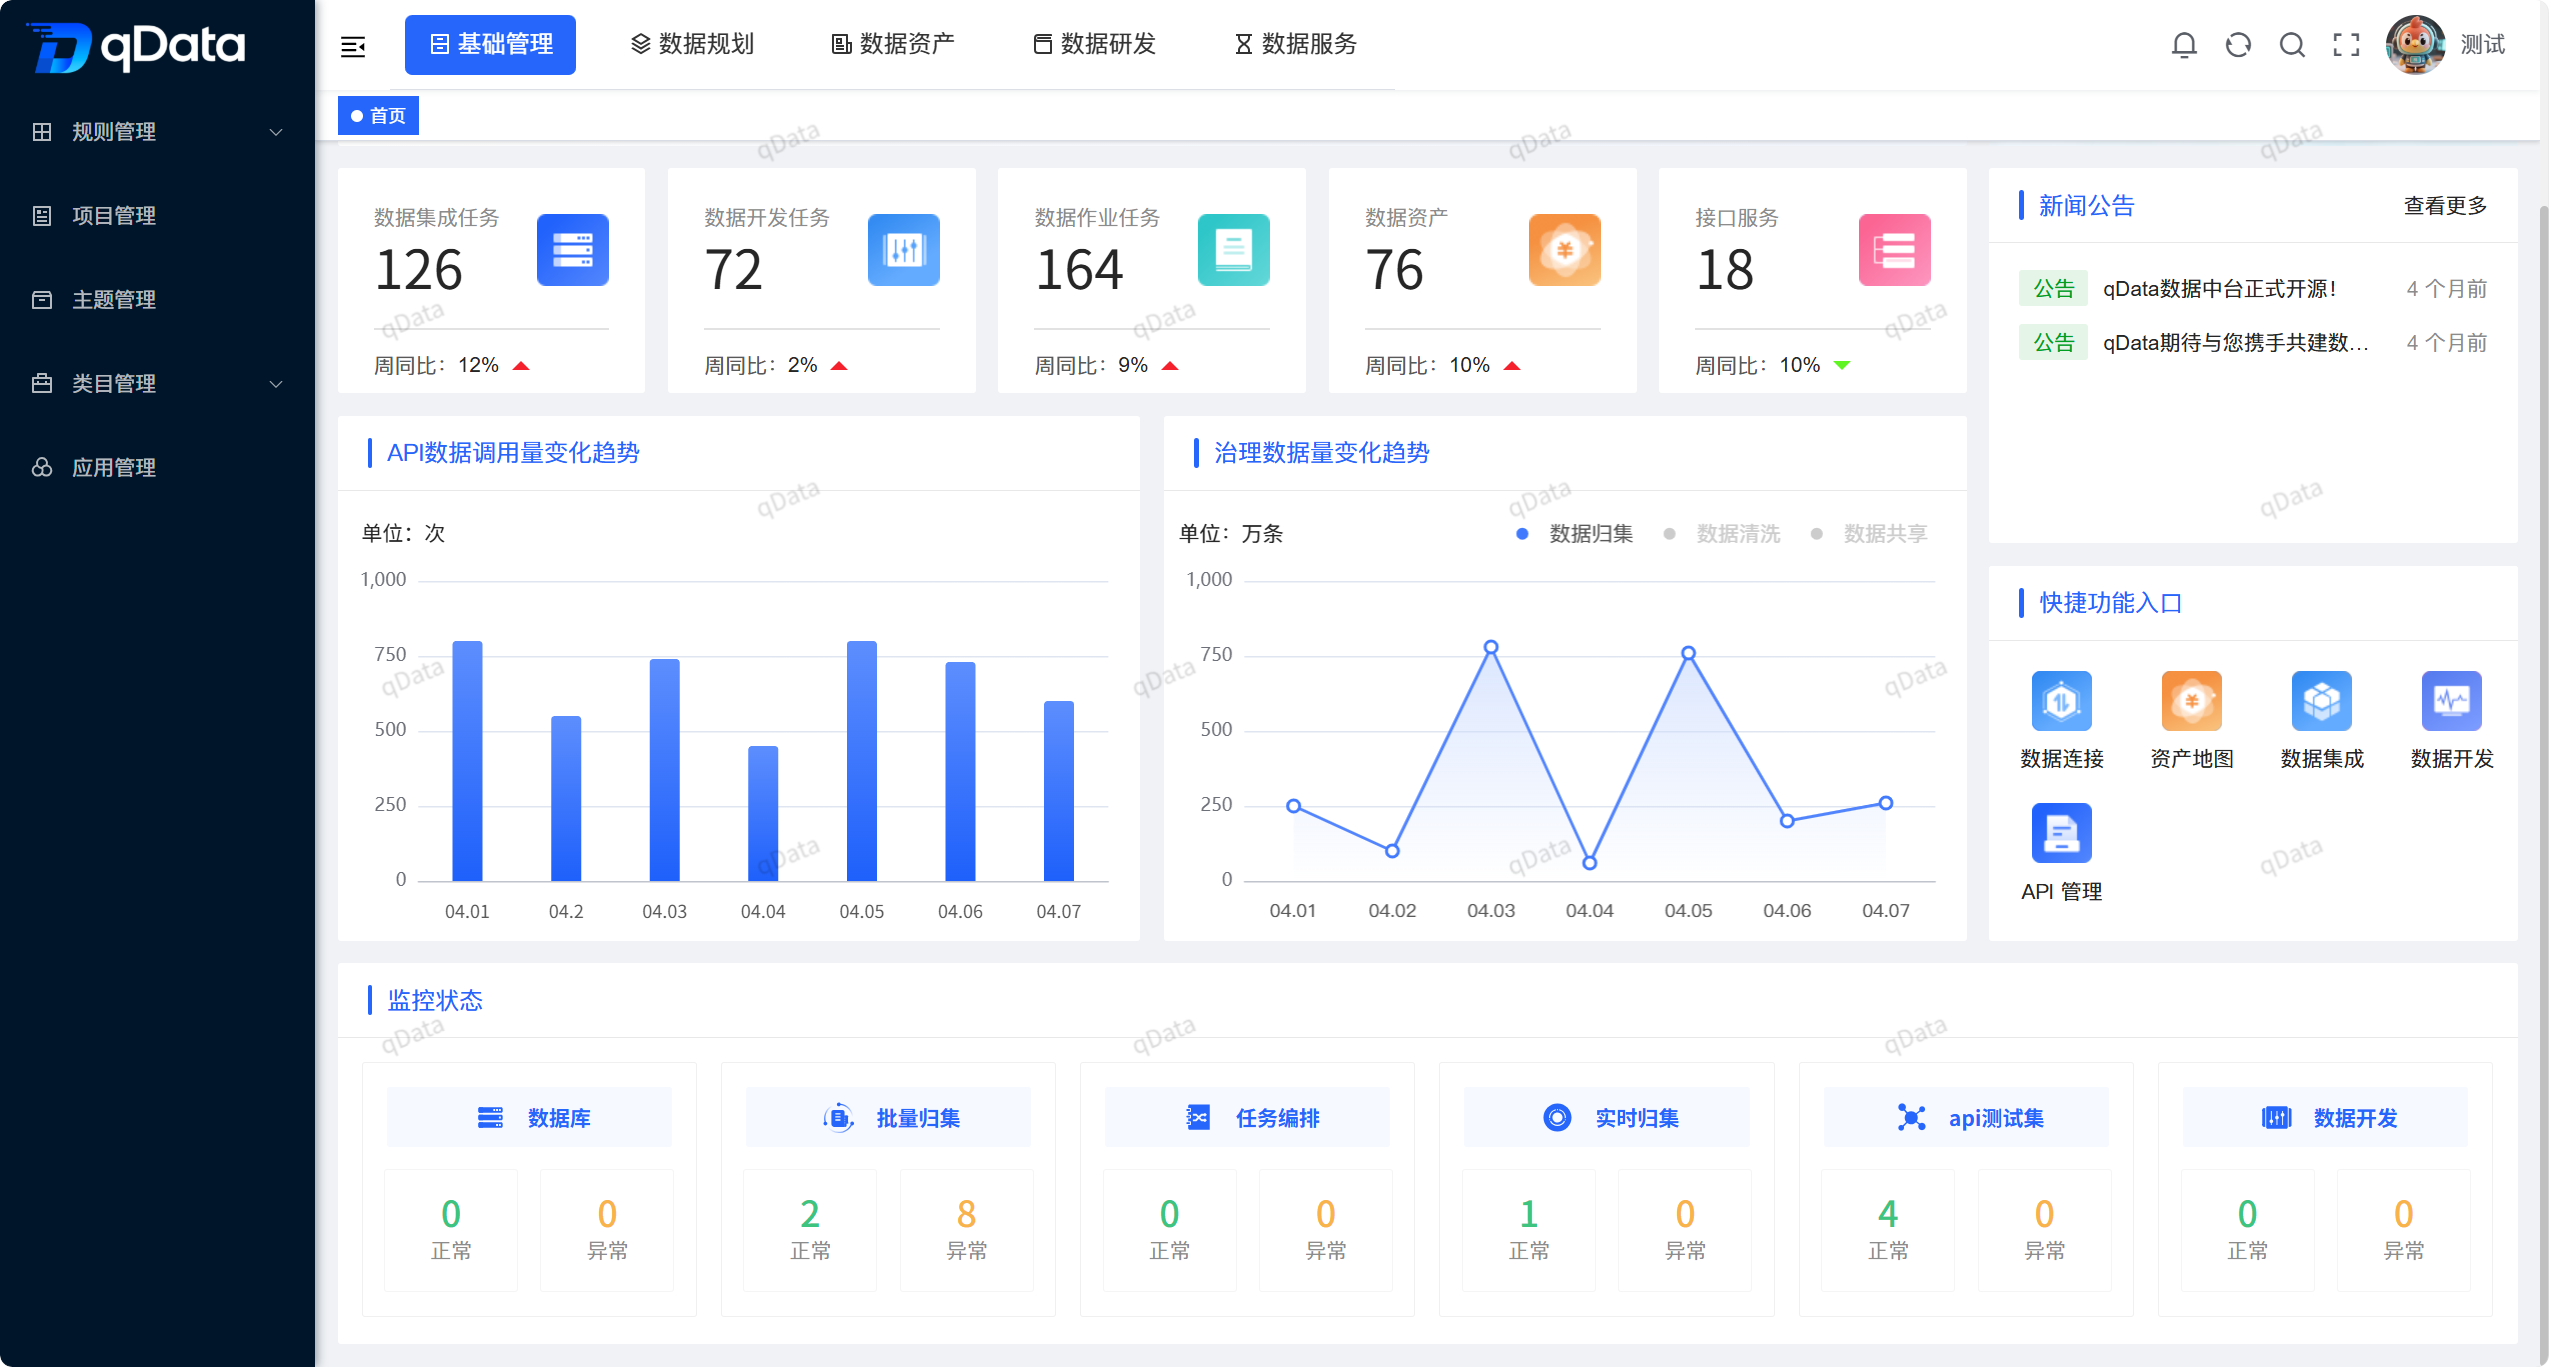Select the 首页 page tab
This screenshot has width=2549, height=1367.
378,116
